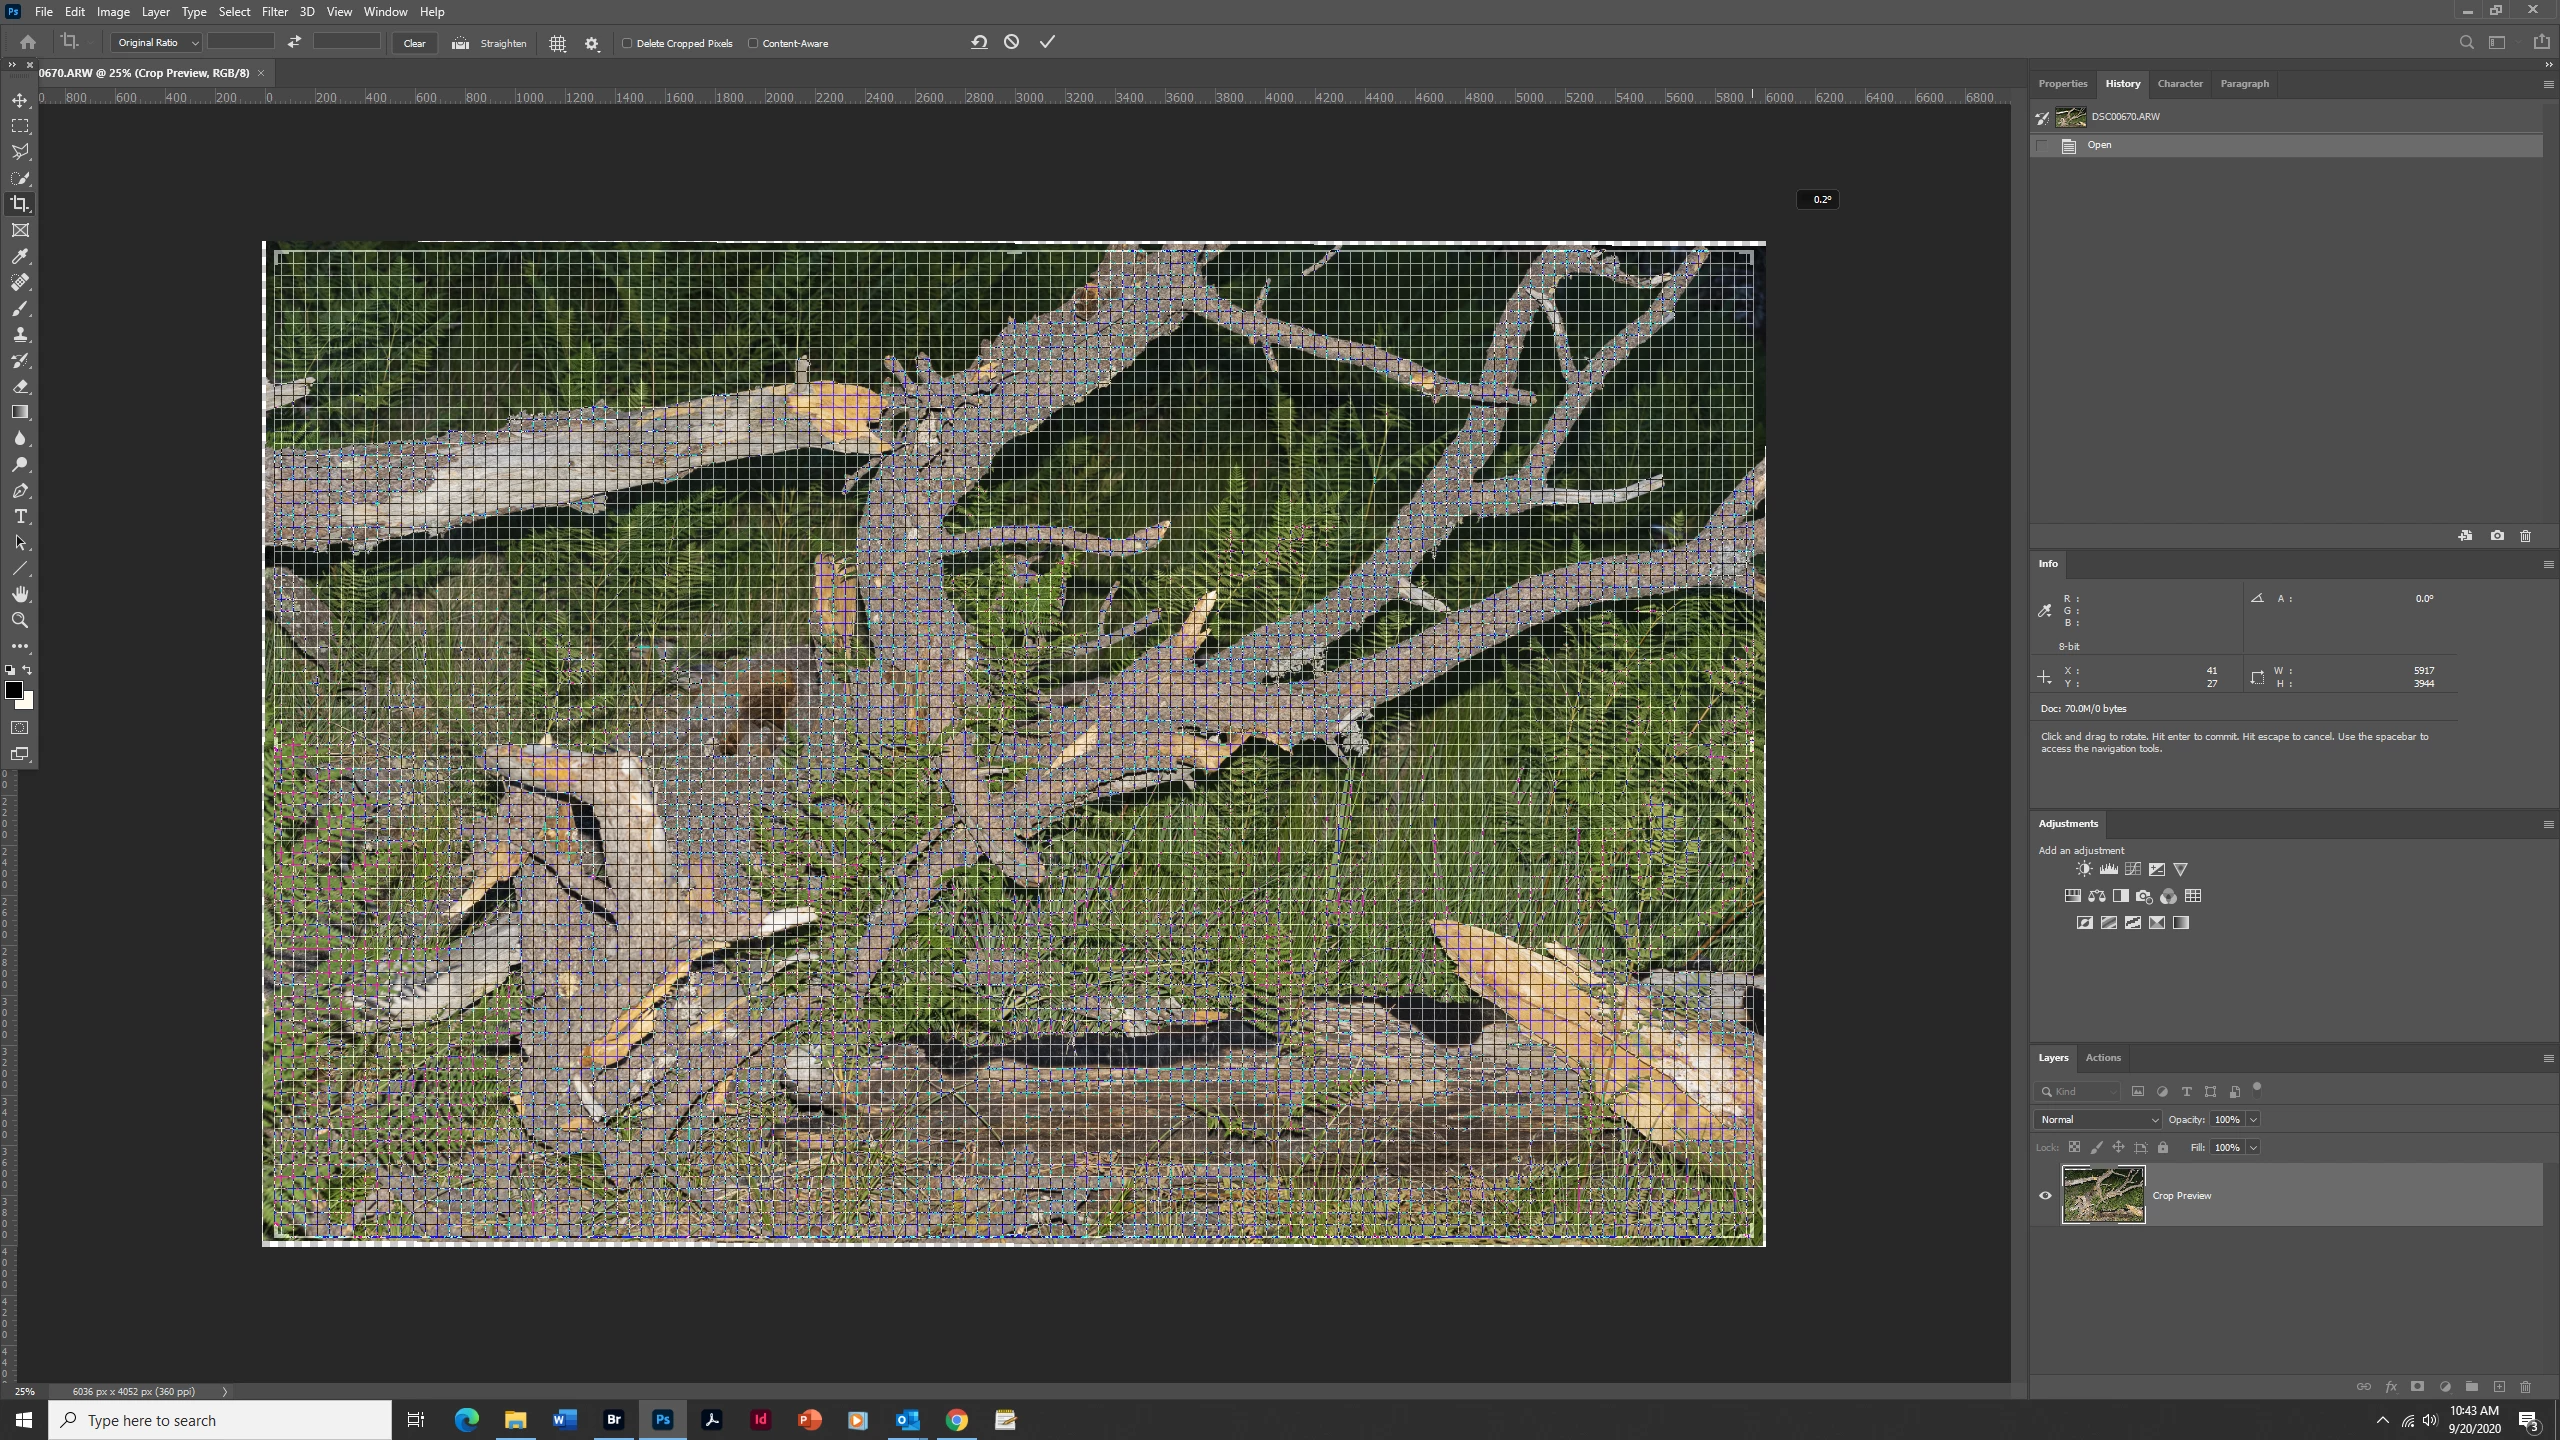Switch to the Properties tab

(2062, 84)
